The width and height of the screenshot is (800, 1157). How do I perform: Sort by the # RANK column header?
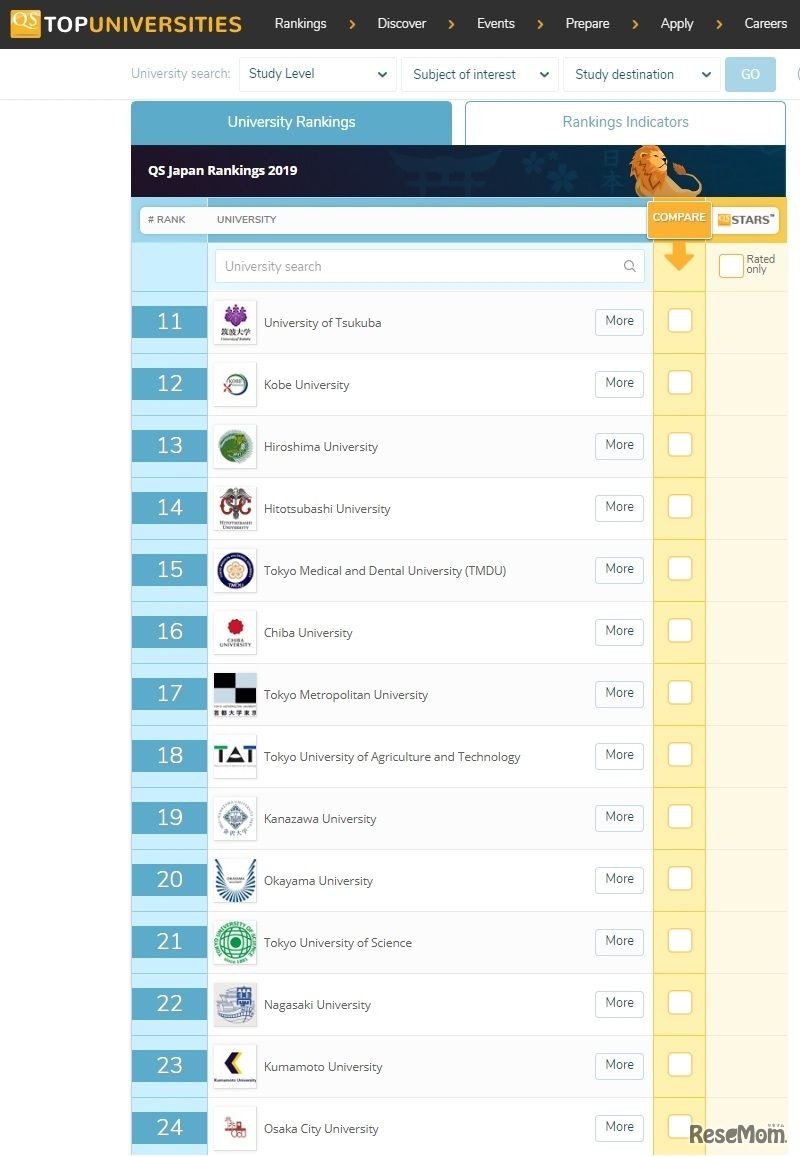[167, 219]
